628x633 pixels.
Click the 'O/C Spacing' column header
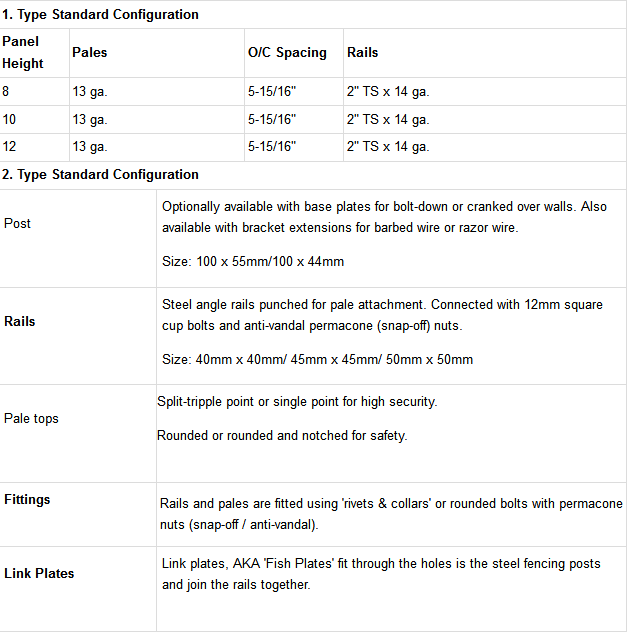(287, 52)
